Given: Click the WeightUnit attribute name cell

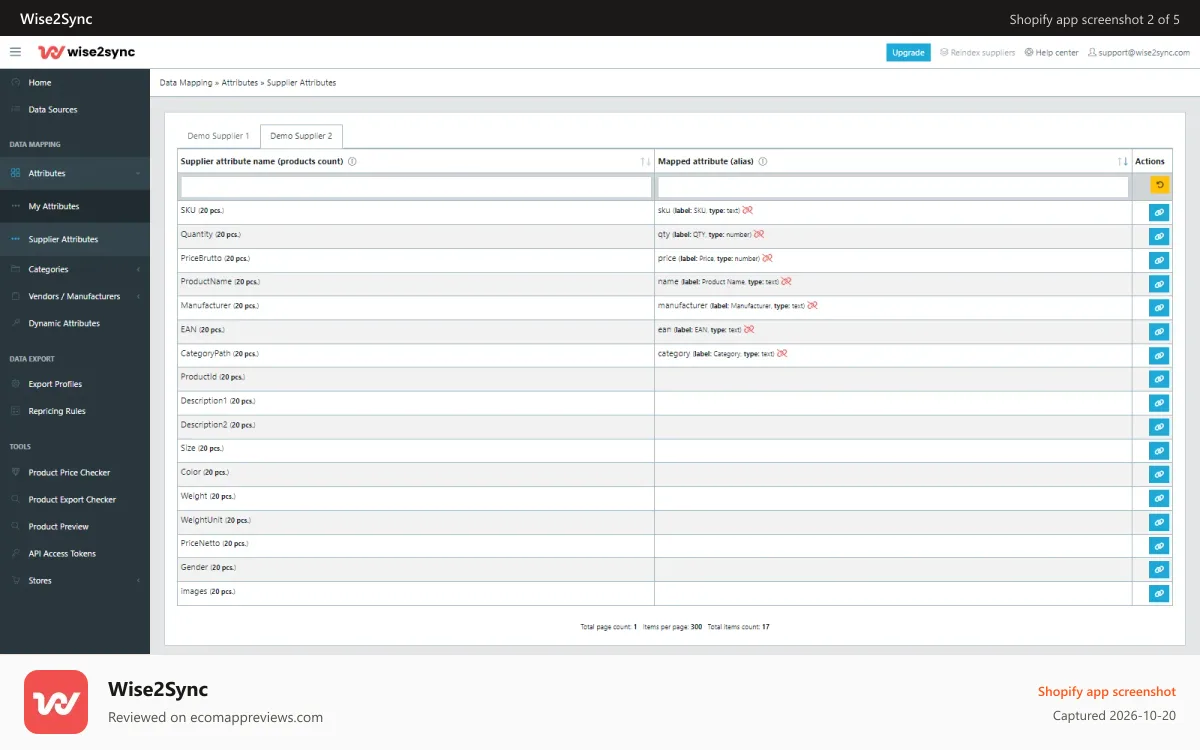Looking at the screenshot, I should click(416, 522).
